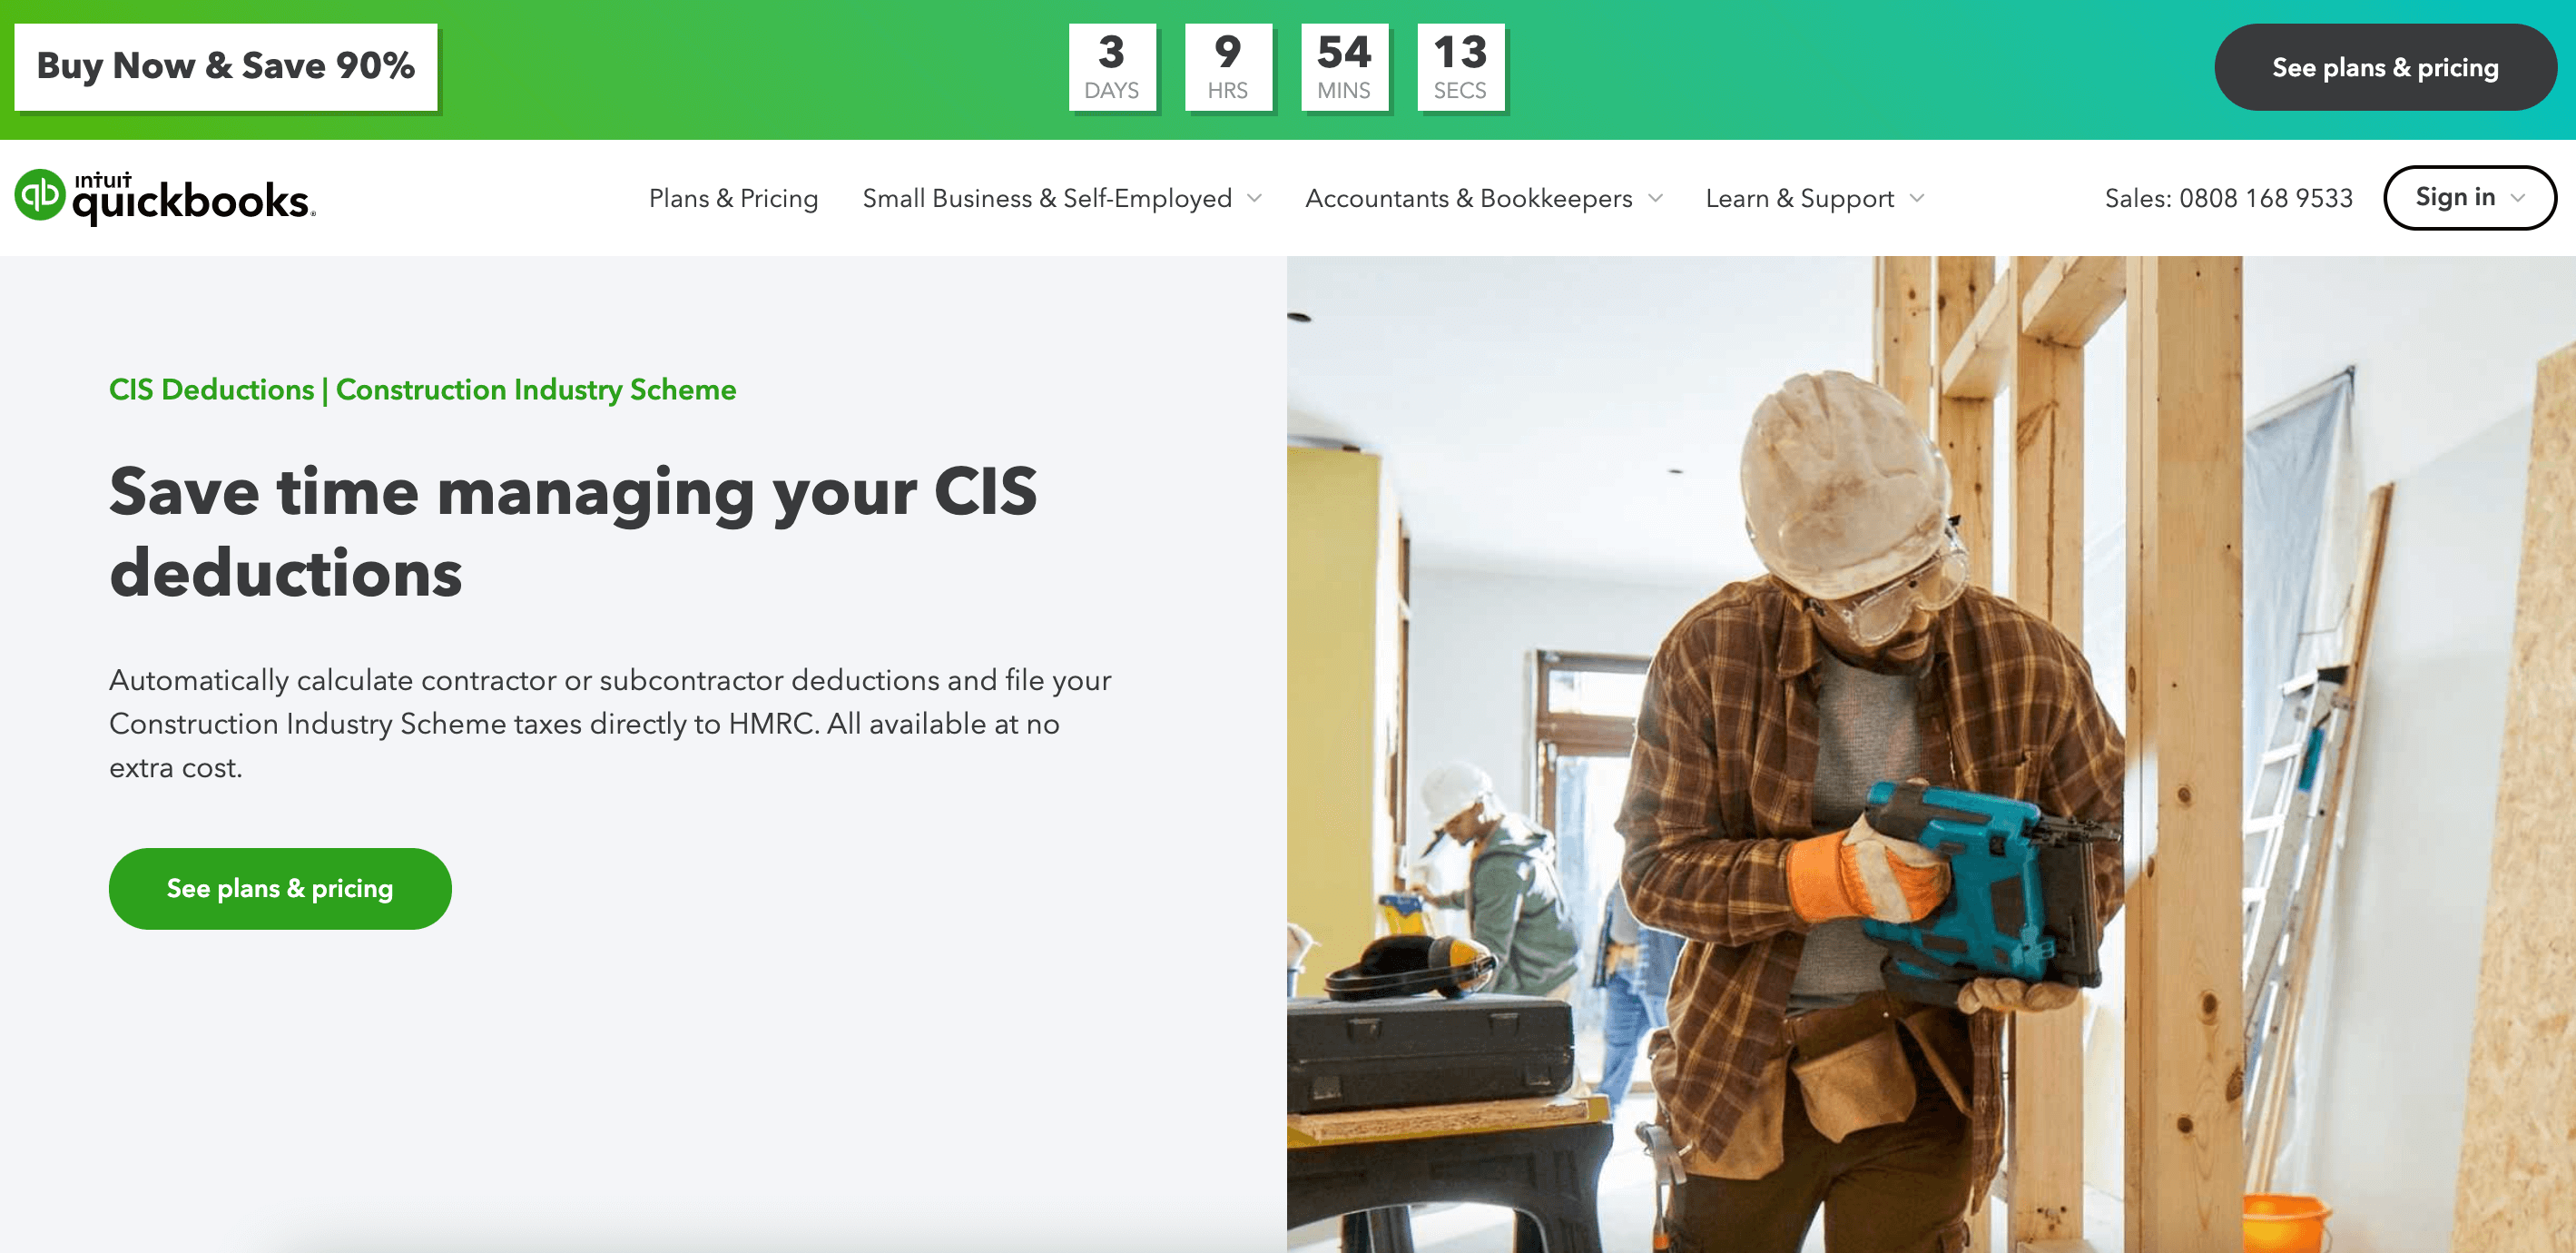The image size is (2576, 1253).
Task: Click the CIS Deductions heading link
Action: click(209, 390)
